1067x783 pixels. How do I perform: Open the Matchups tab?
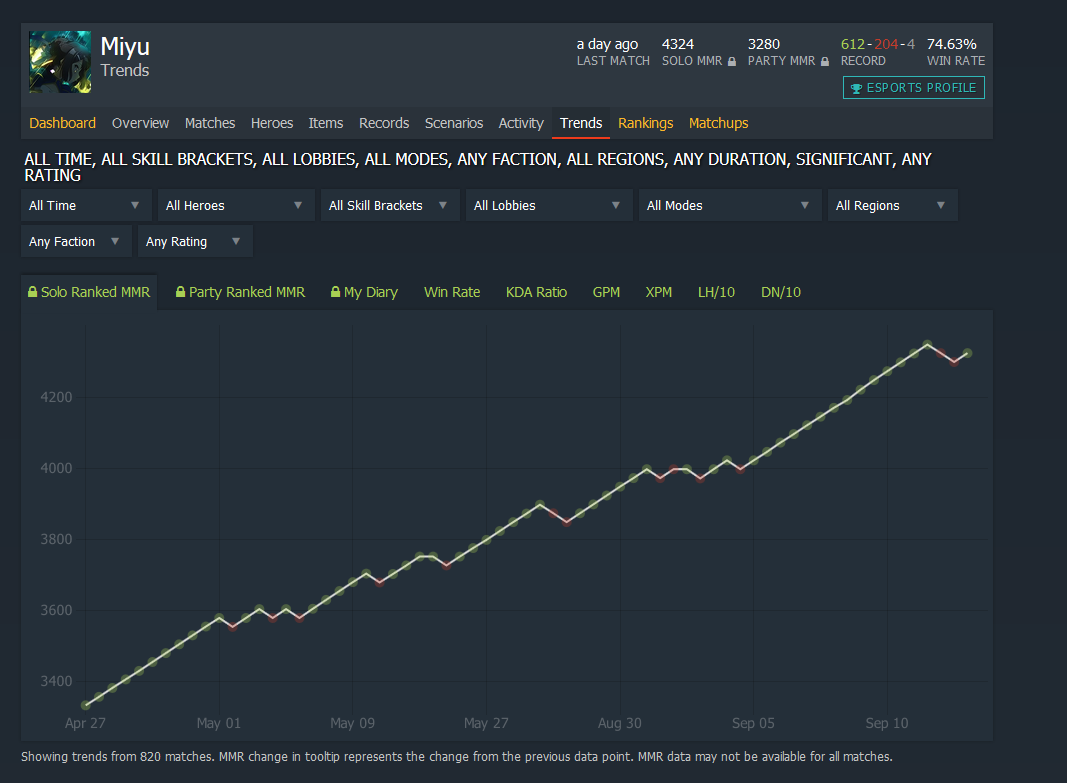[718, 123]
